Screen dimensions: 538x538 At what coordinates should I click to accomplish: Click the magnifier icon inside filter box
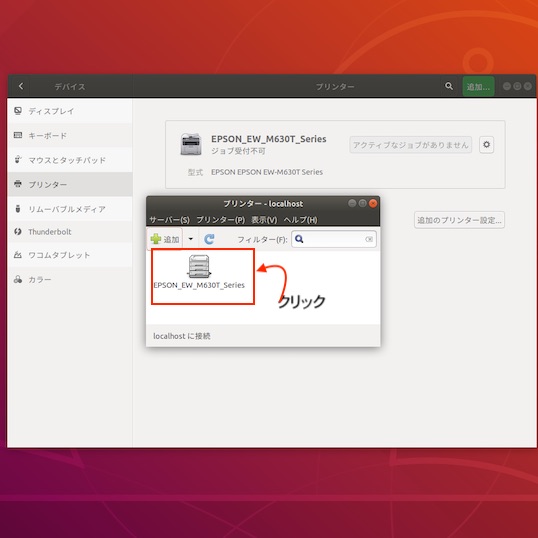coord(299,239)
